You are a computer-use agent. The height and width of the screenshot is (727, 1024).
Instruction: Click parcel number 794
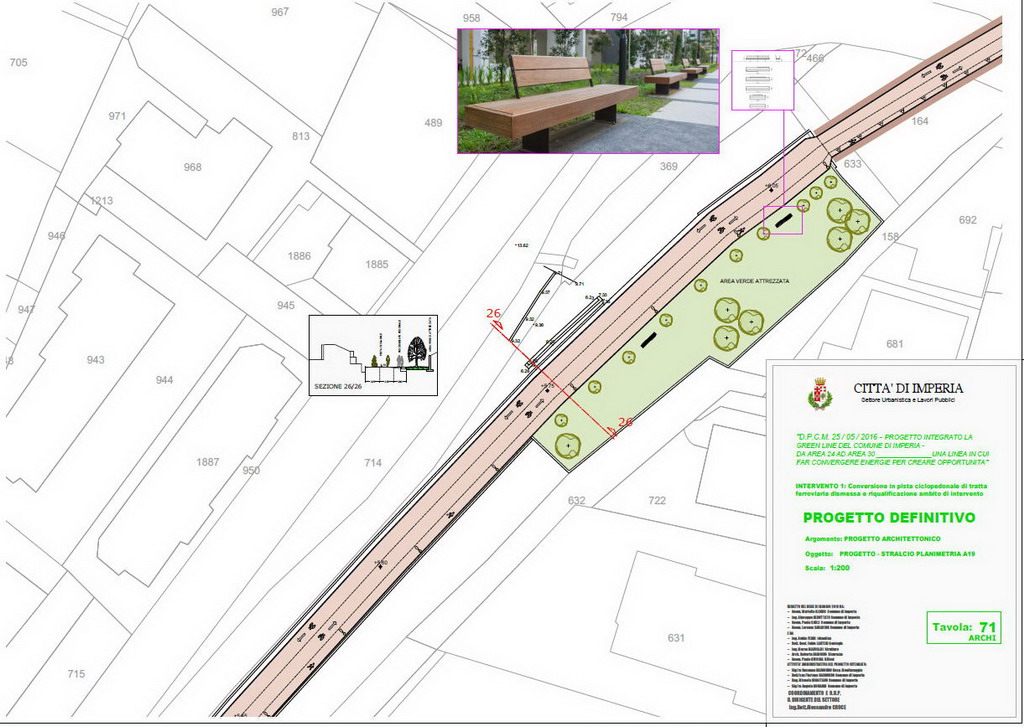(618, 17)
